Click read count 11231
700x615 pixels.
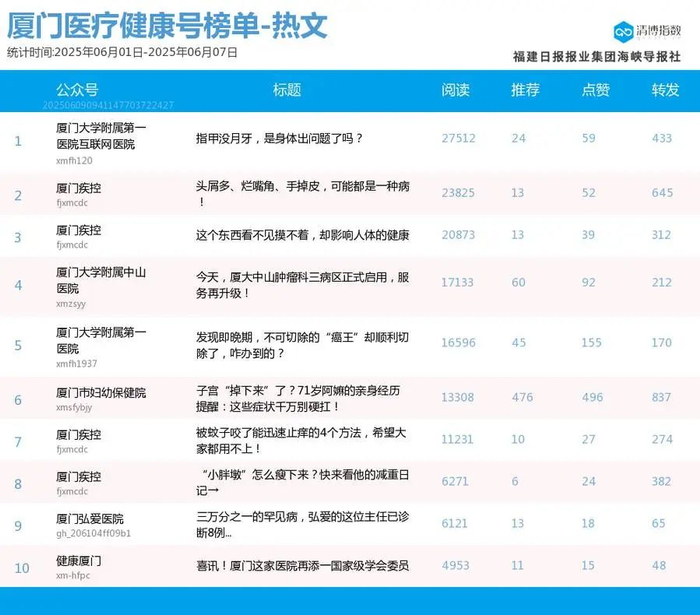(x=457, y=439)
